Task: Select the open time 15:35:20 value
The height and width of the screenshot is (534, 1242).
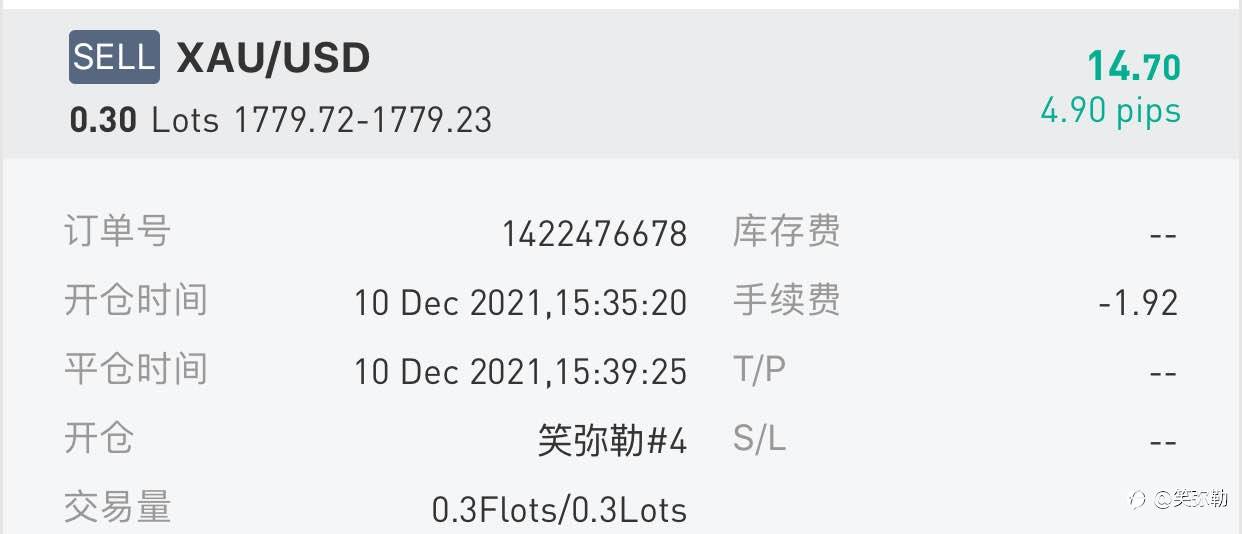Action: click(520, 303)
